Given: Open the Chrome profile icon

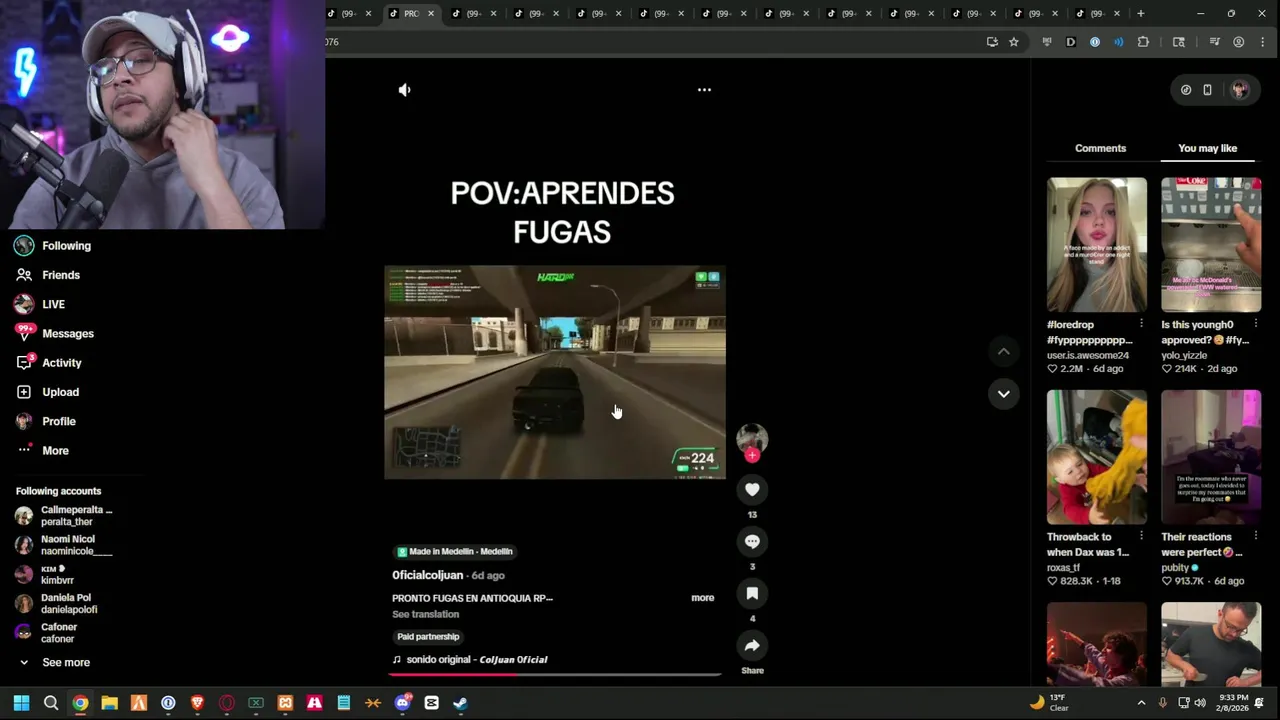Looking at the screenshot, I should point(1239,42).
